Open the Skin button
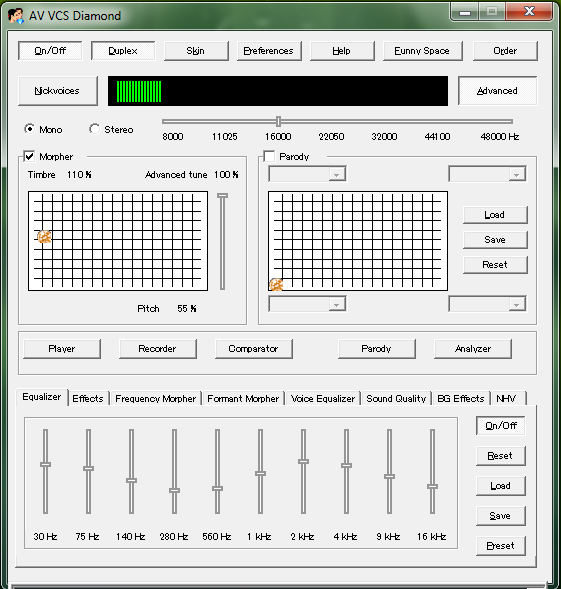The image size is (561, 589). 196,51
